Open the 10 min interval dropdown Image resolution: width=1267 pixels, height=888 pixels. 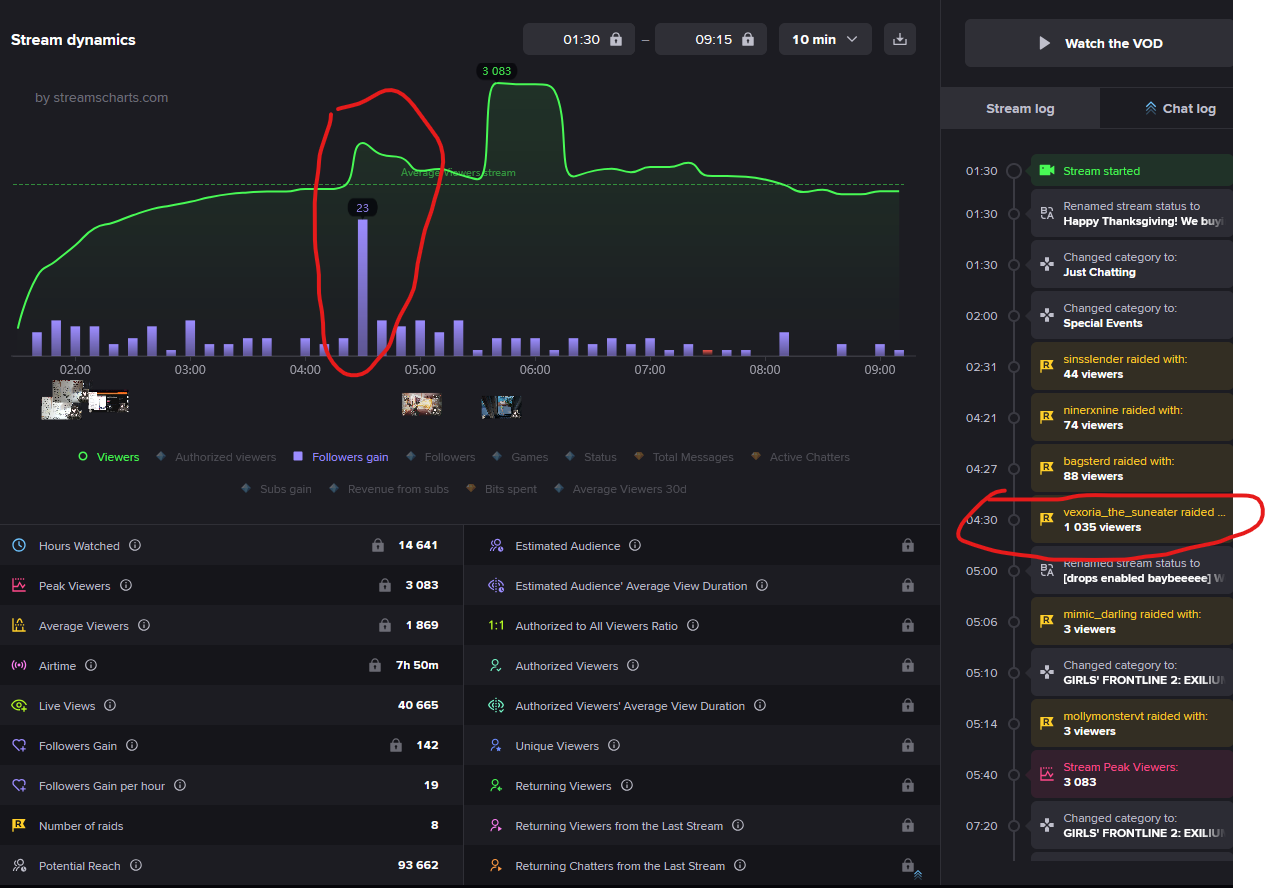tap(825, 40)
